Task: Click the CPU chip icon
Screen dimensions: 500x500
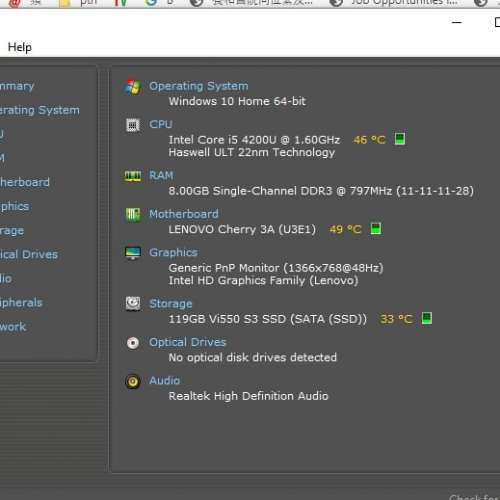Action: [x=133, y=125]
